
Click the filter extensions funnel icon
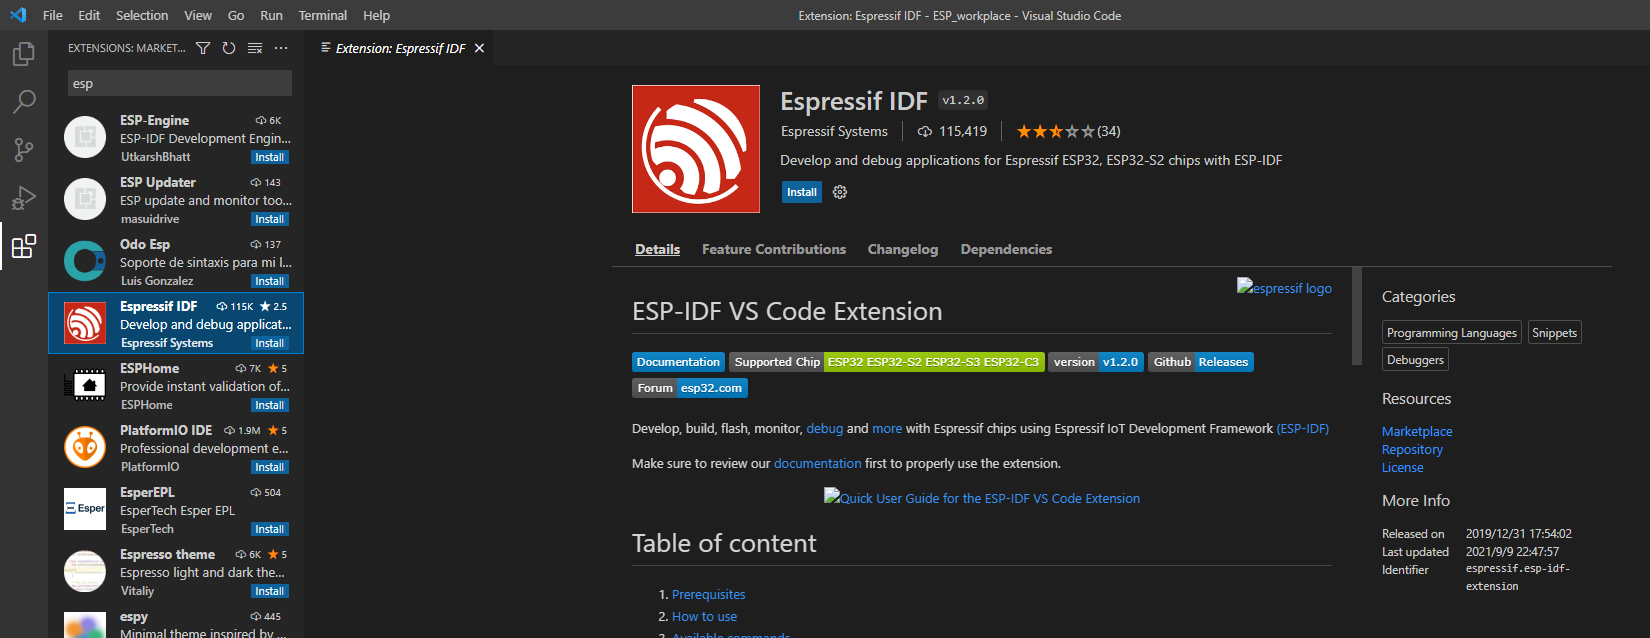click(x=203, y=48)
